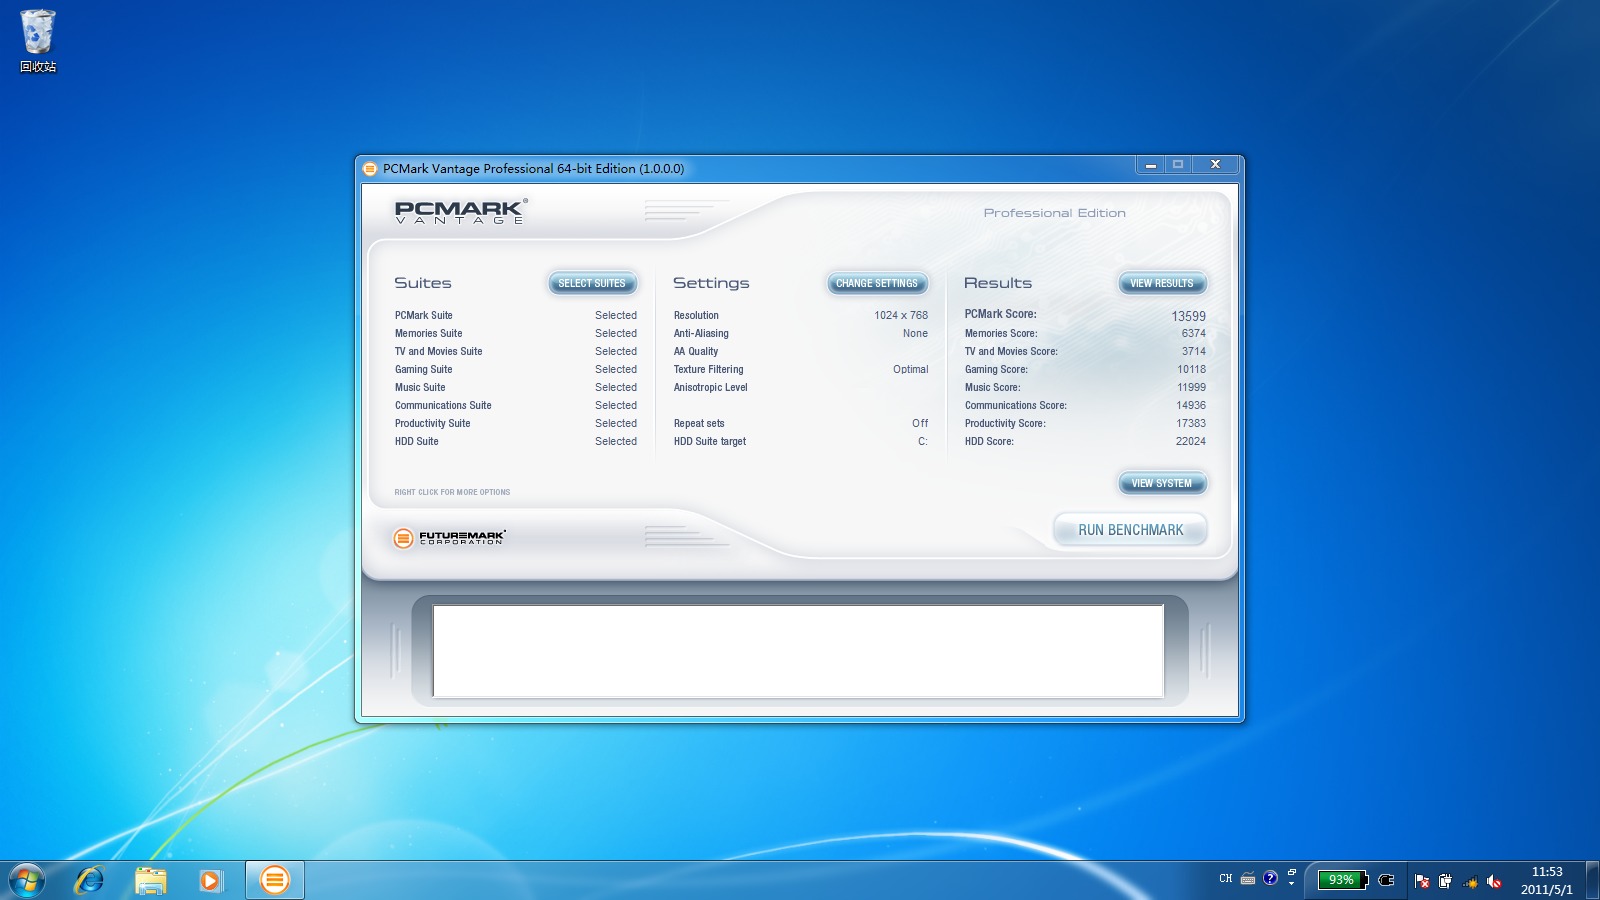Viewport: 1600px width, 900px height.
Task: Click the VIEW RESULTS button
Action: point(1162,283)
